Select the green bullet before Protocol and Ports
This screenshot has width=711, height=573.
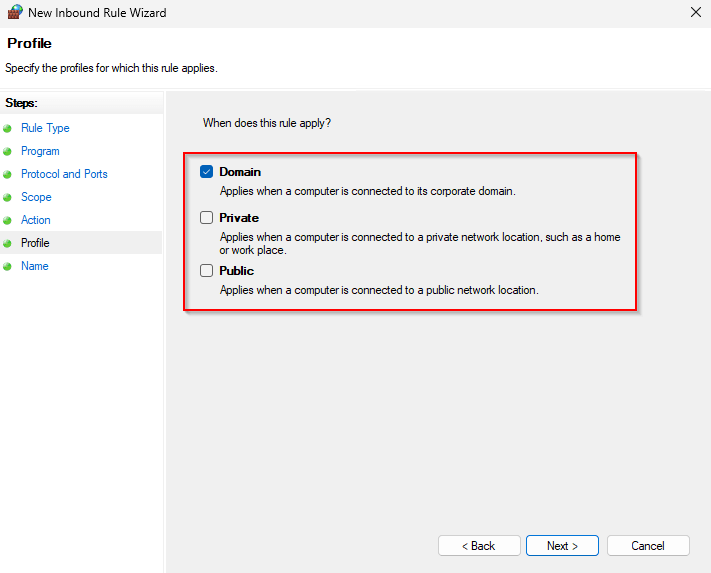(8, 175)
